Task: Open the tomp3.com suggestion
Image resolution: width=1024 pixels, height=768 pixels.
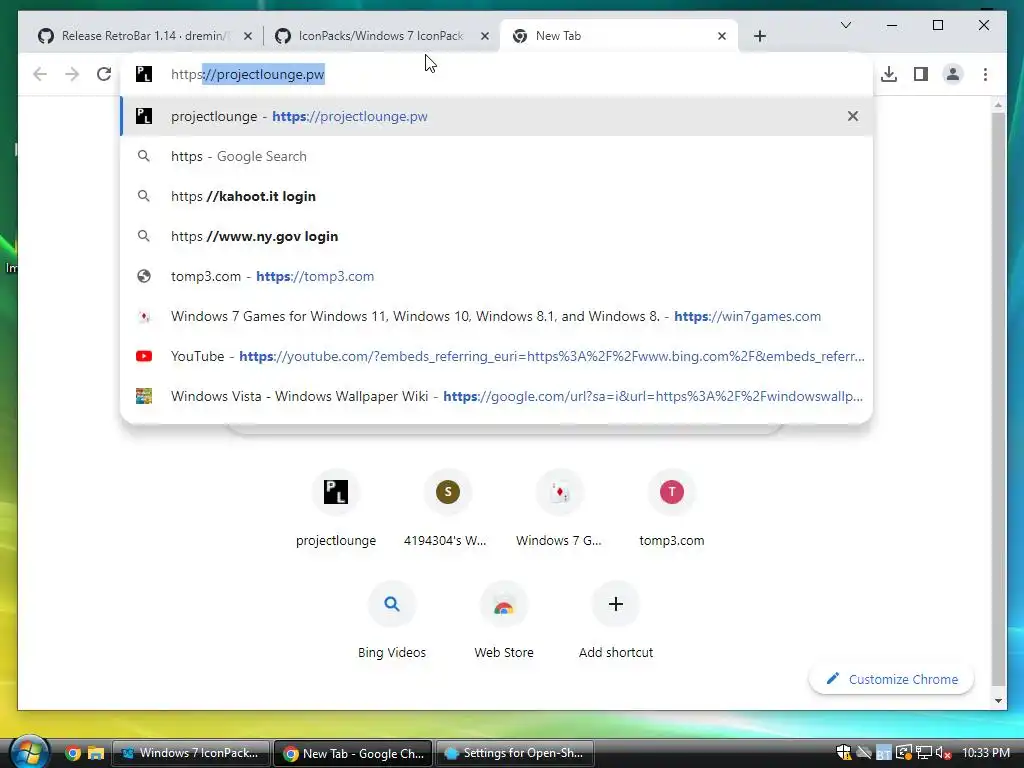Action: coord(496,276)
